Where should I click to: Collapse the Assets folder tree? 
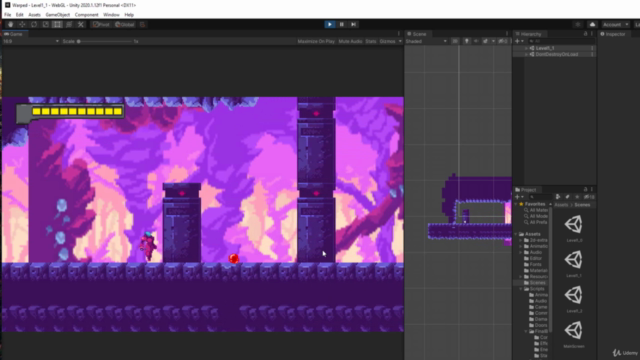click(x=516, y=234)
